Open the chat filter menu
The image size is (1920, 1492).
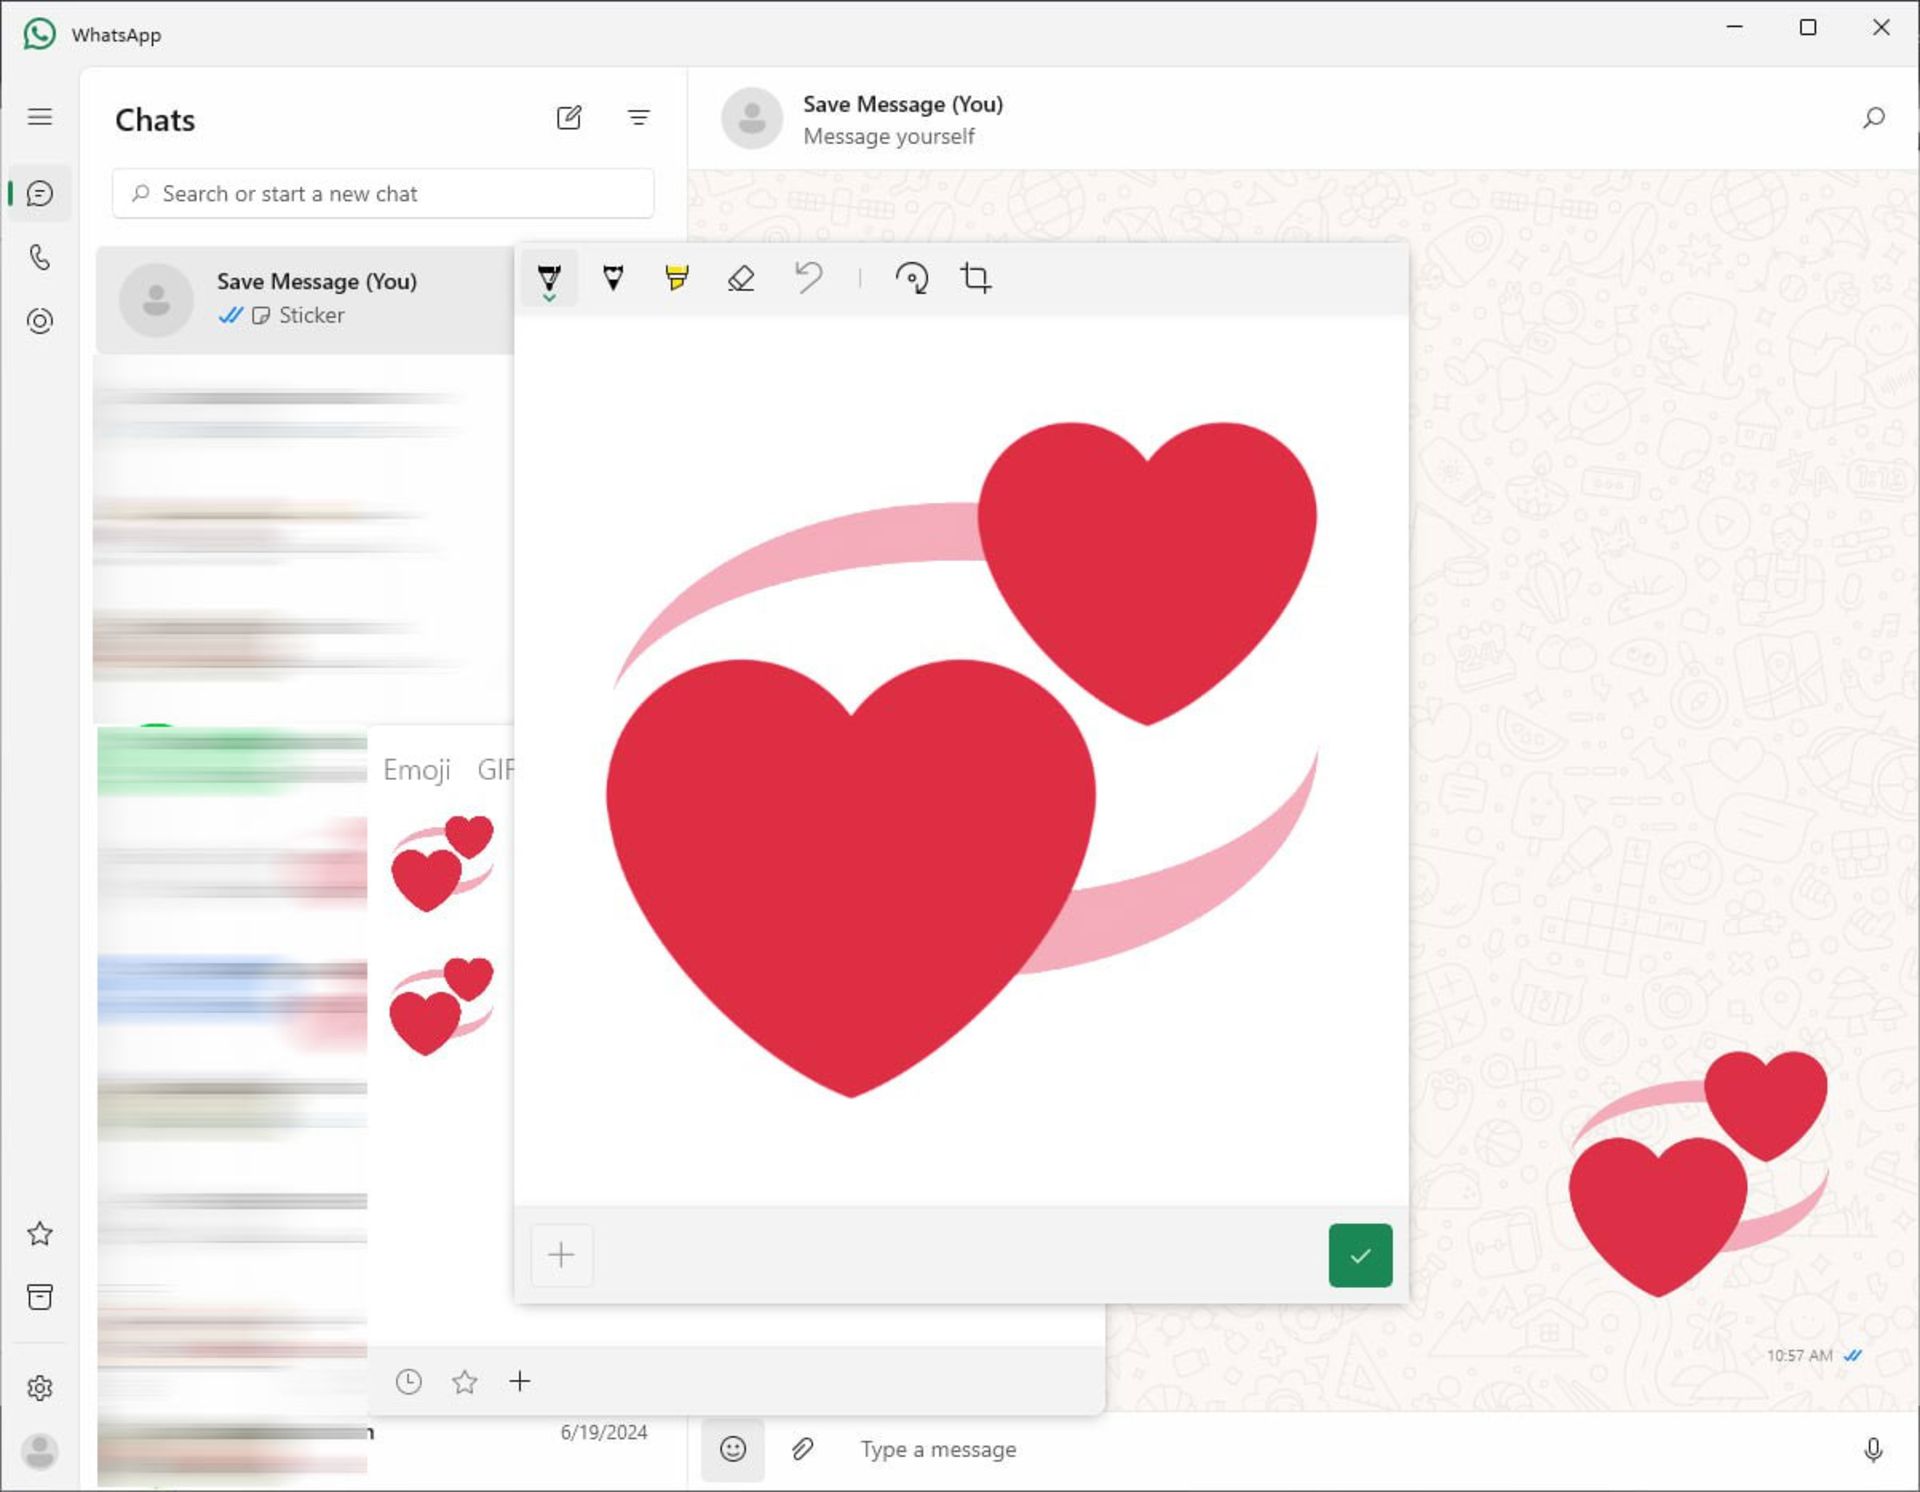point(638,118)
